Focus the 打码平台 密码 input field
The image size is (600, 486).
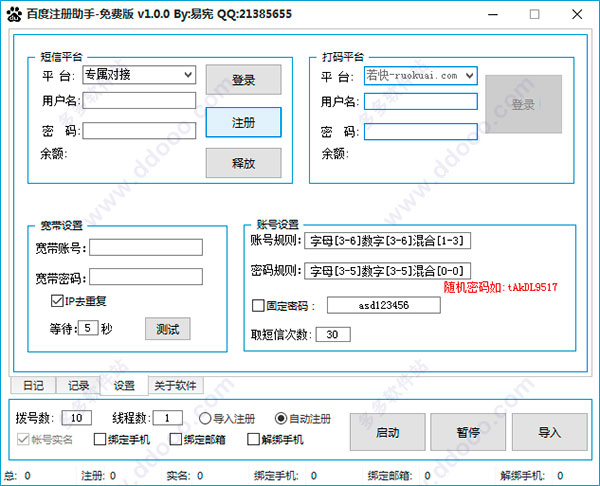421,131
